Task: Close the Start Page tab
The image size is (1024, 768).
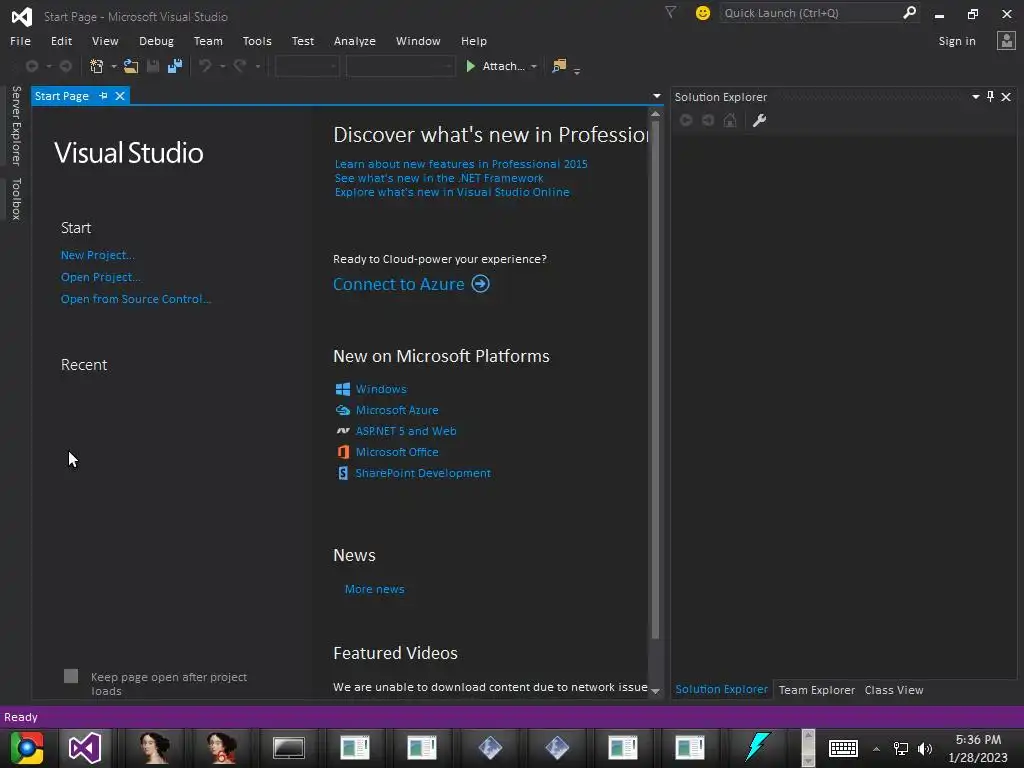Action: coord(120,96)
